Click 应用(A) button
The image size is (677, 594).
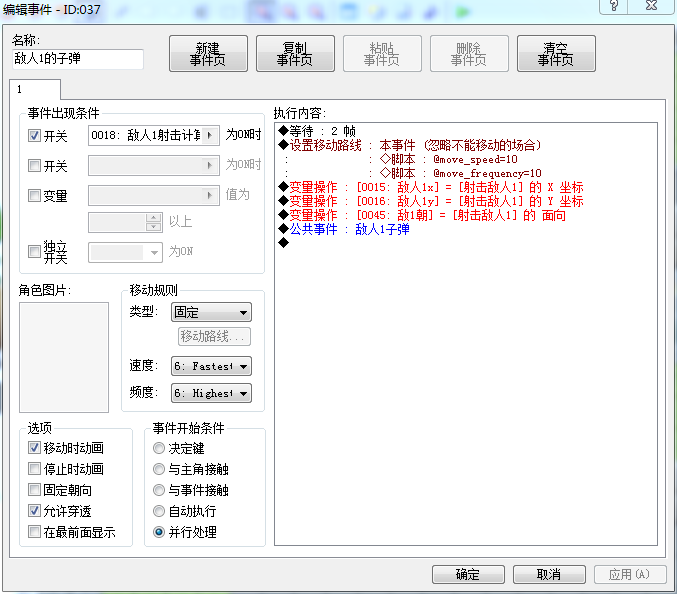630,575
